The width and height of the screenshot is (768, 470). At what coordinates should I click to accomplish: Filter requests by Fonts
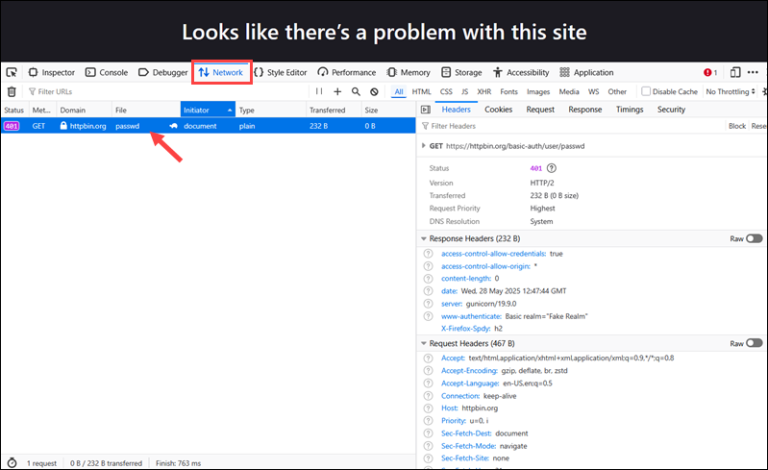click(x=509, y=92)
